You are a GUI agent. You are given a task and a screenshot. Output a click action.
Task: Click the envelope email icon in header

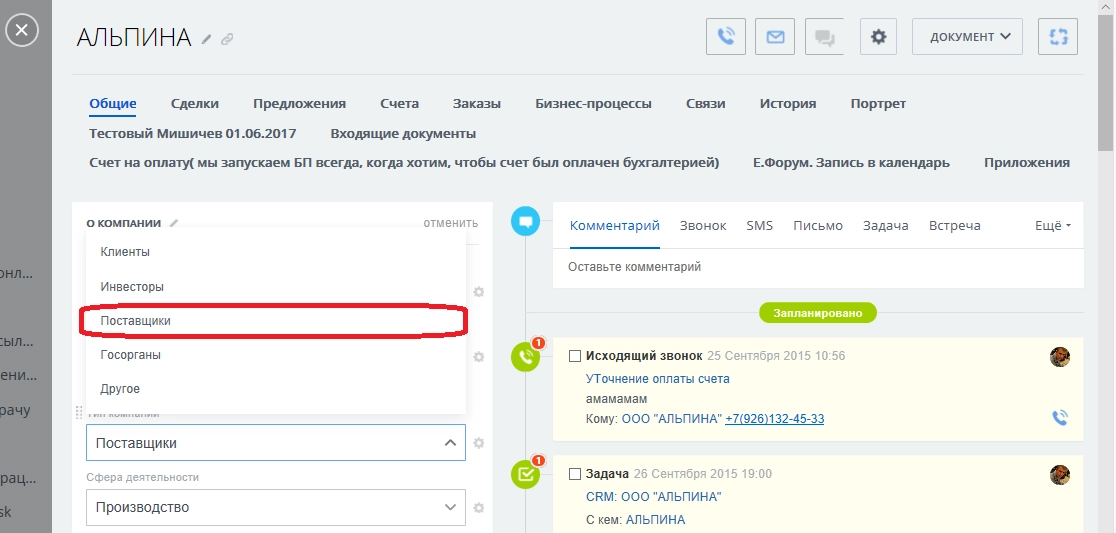(x=775, y=37)
